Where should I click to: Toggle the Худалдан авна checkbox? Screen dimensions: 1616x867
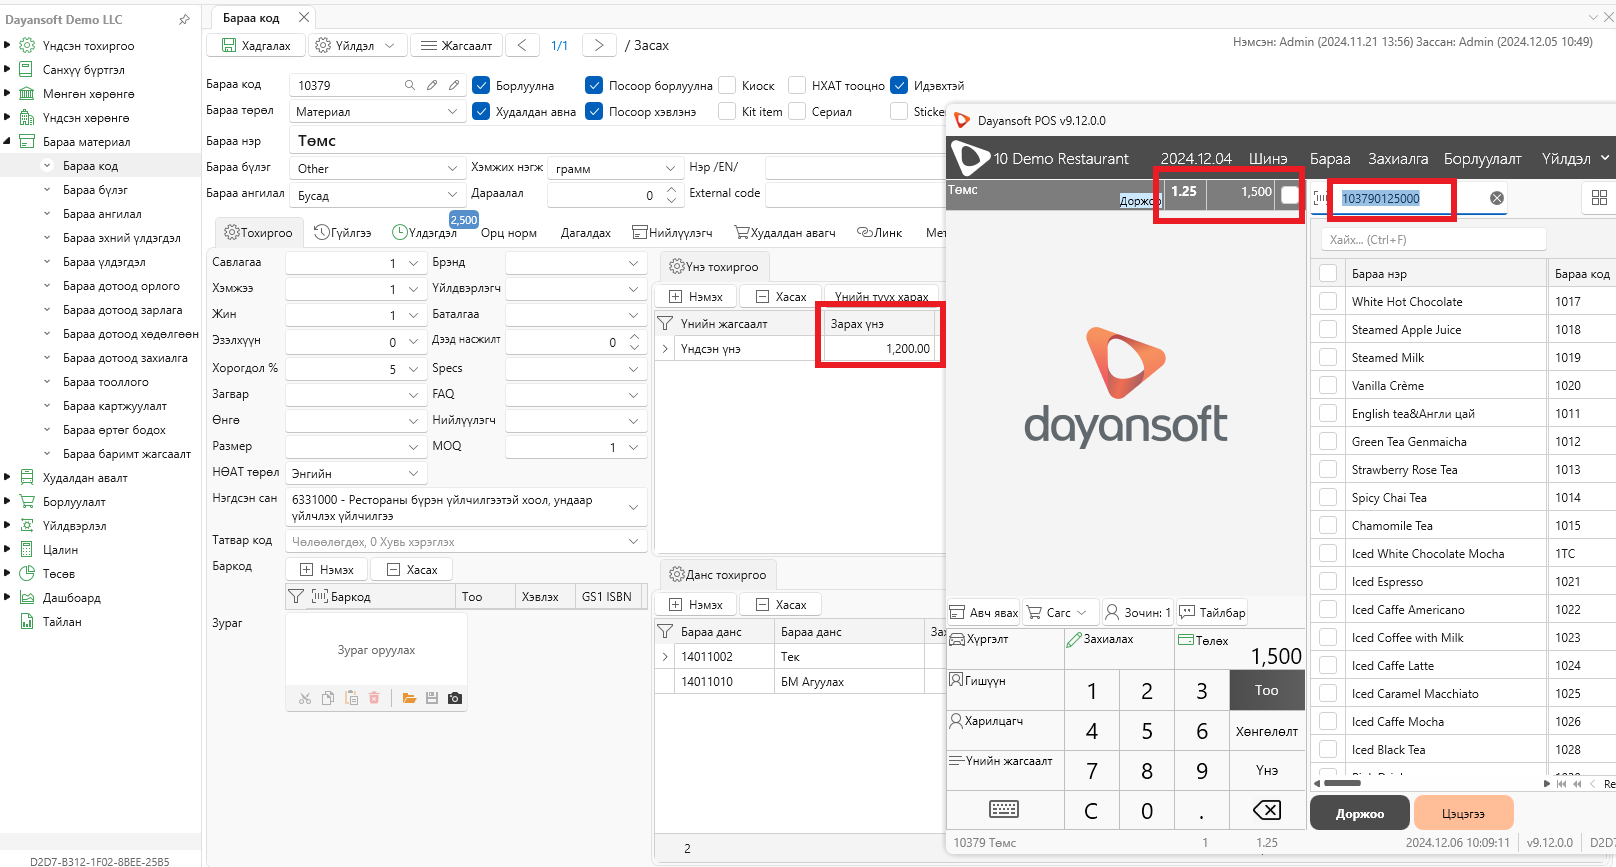[481, 111]
